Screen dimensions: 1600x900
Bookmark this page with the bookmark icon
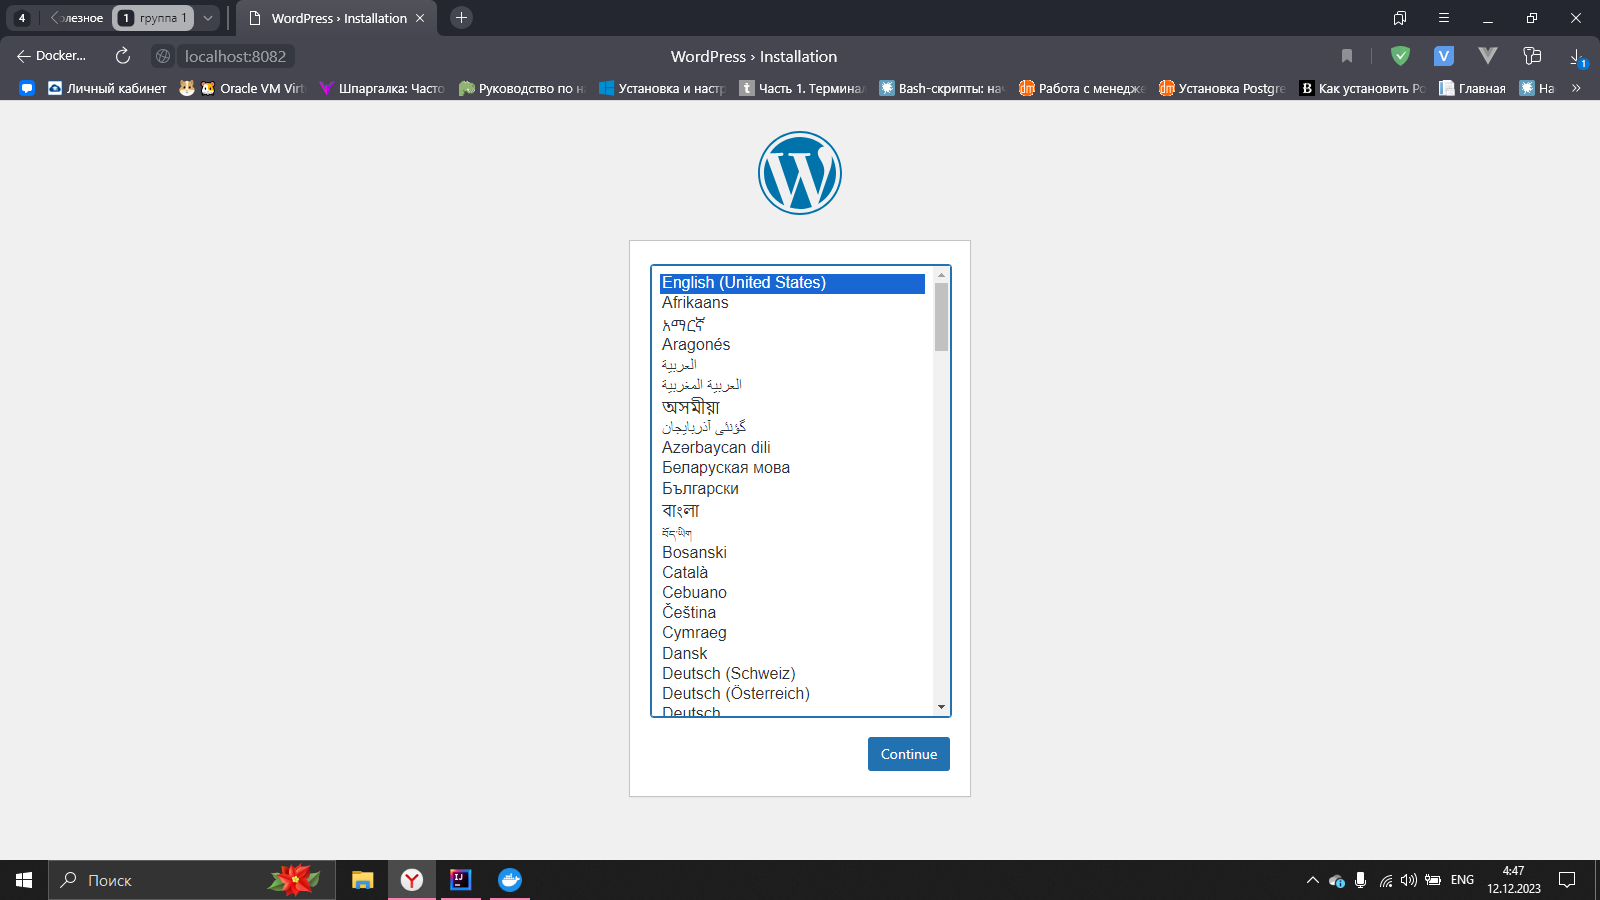[x=1347, y=56]
